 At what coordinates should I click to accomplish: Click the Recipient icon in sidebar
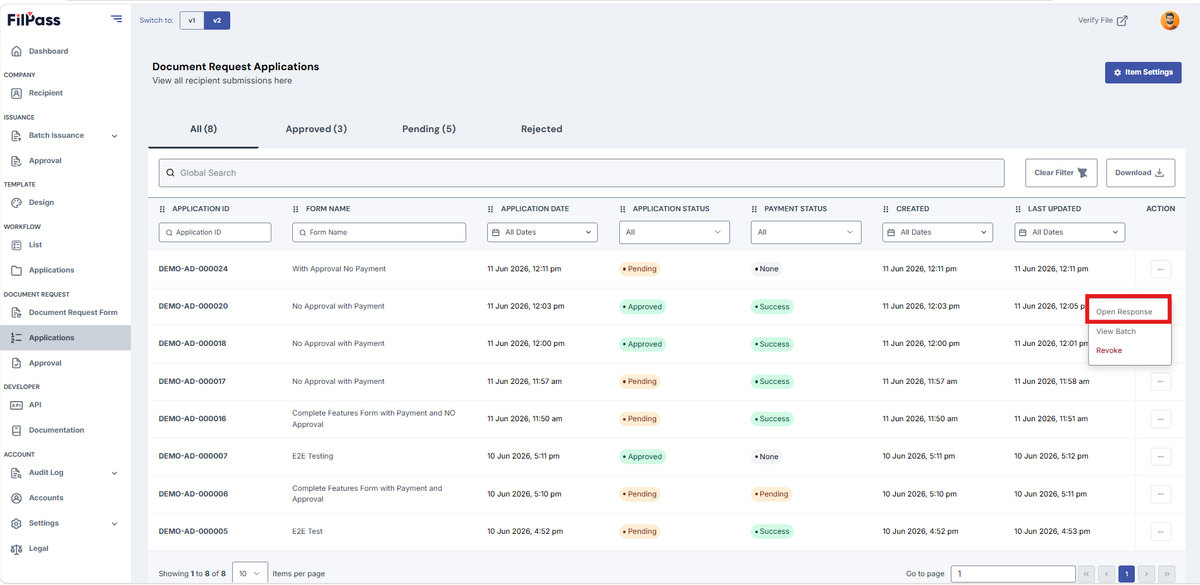click(16, 93)
